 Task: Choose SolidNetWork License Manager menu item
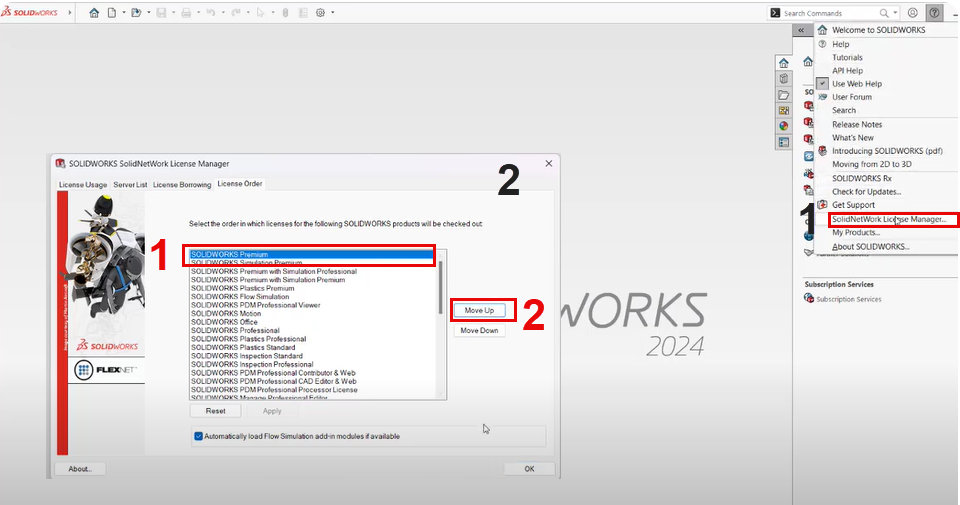(x=889, y=219)
